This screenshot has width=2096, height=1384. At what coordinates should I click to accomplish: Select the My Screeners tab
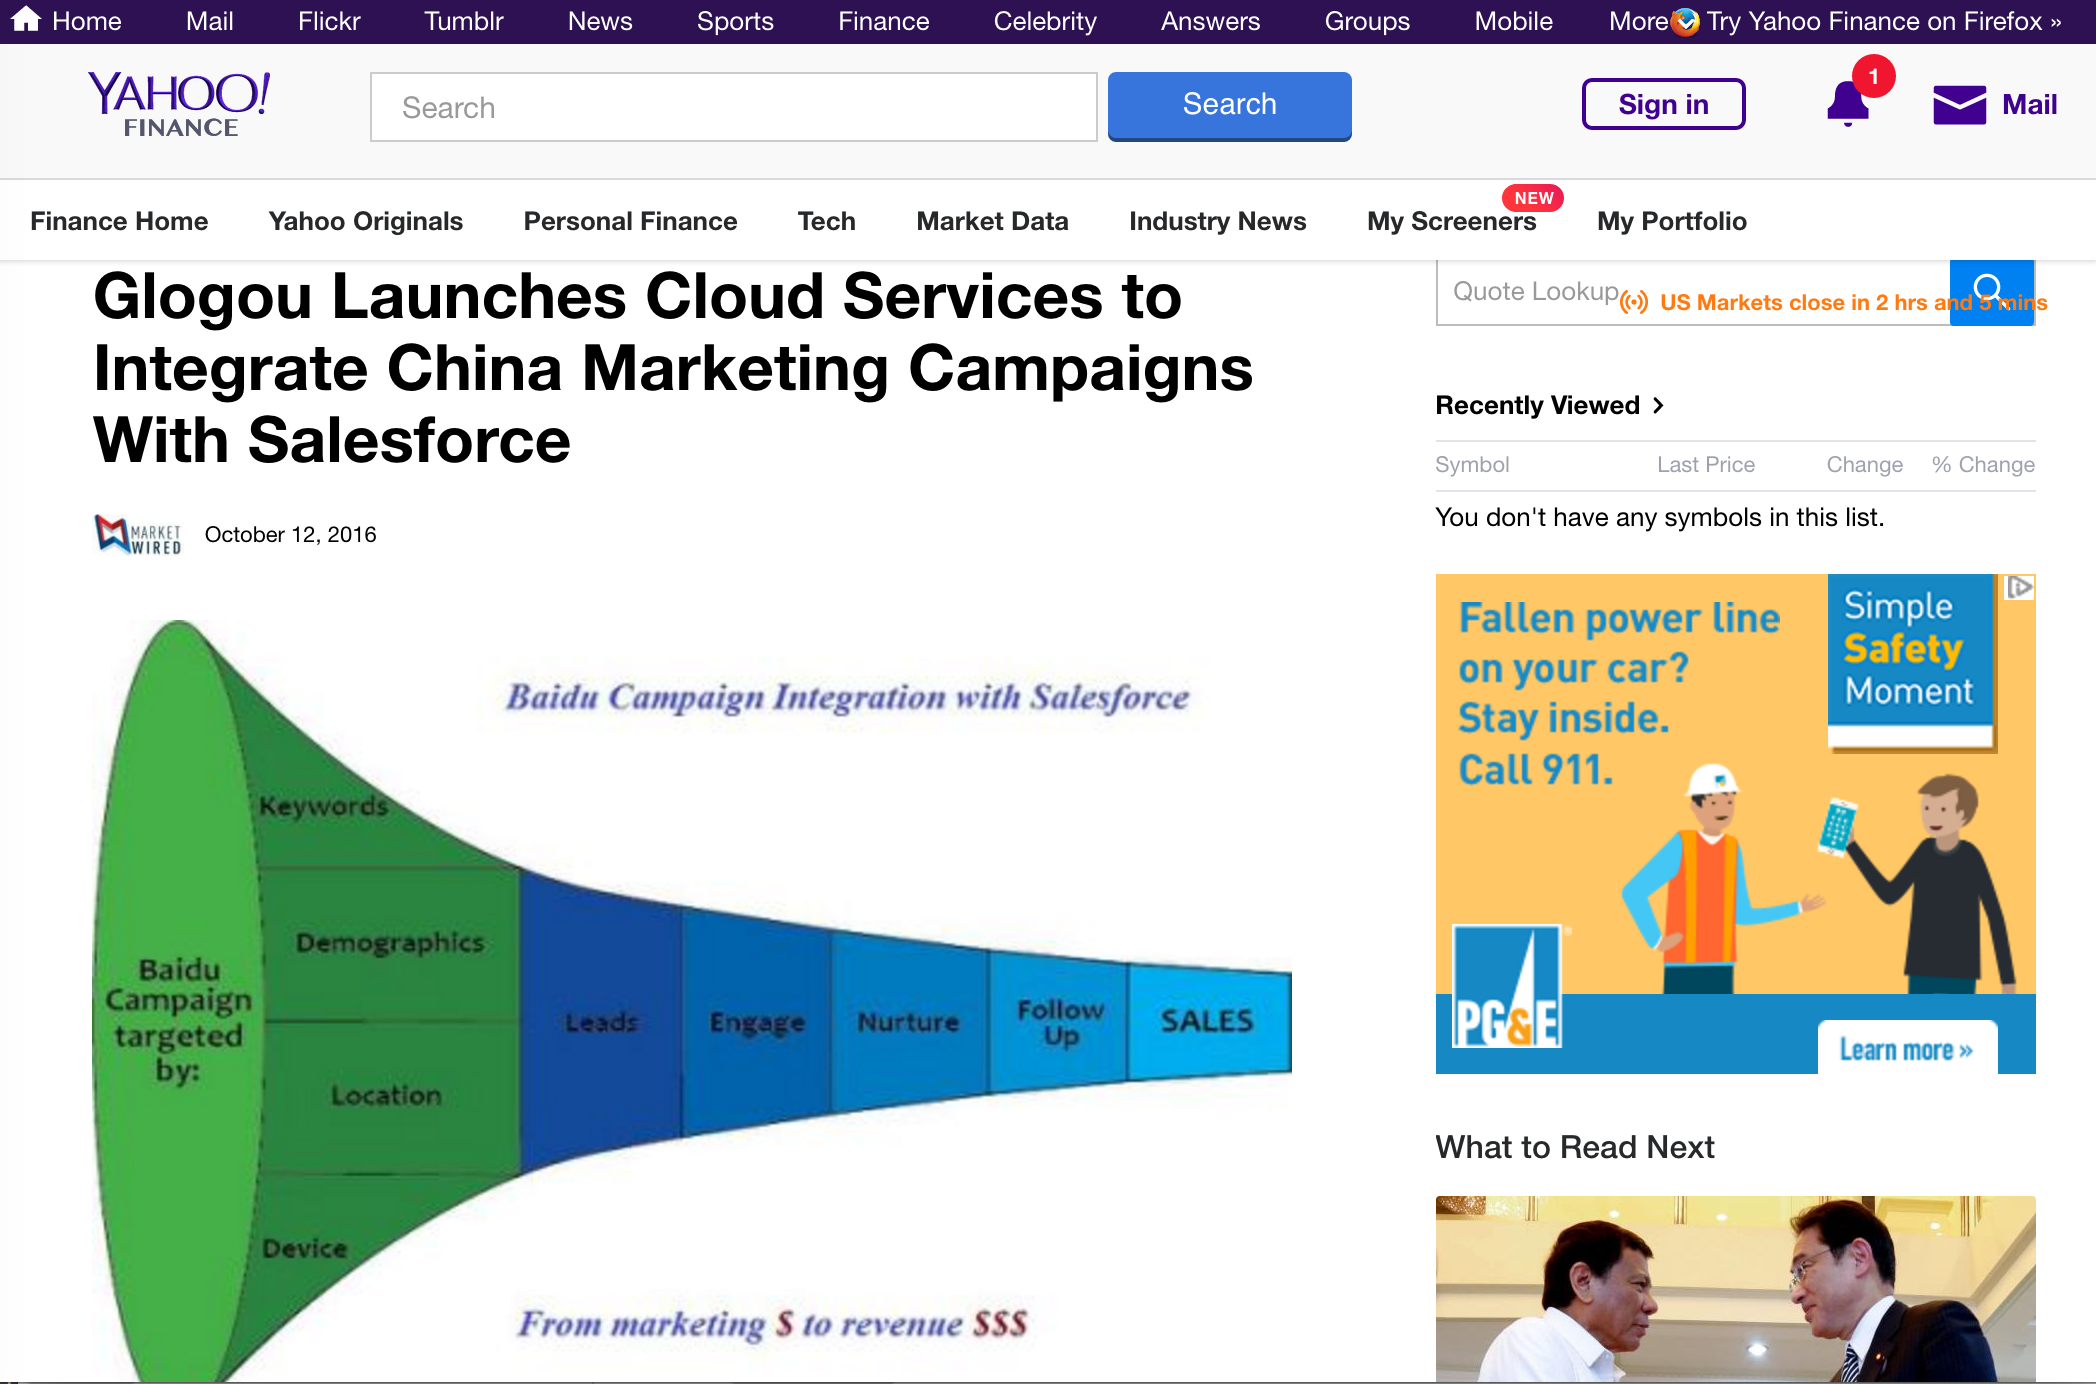[x=1451, y=221]
